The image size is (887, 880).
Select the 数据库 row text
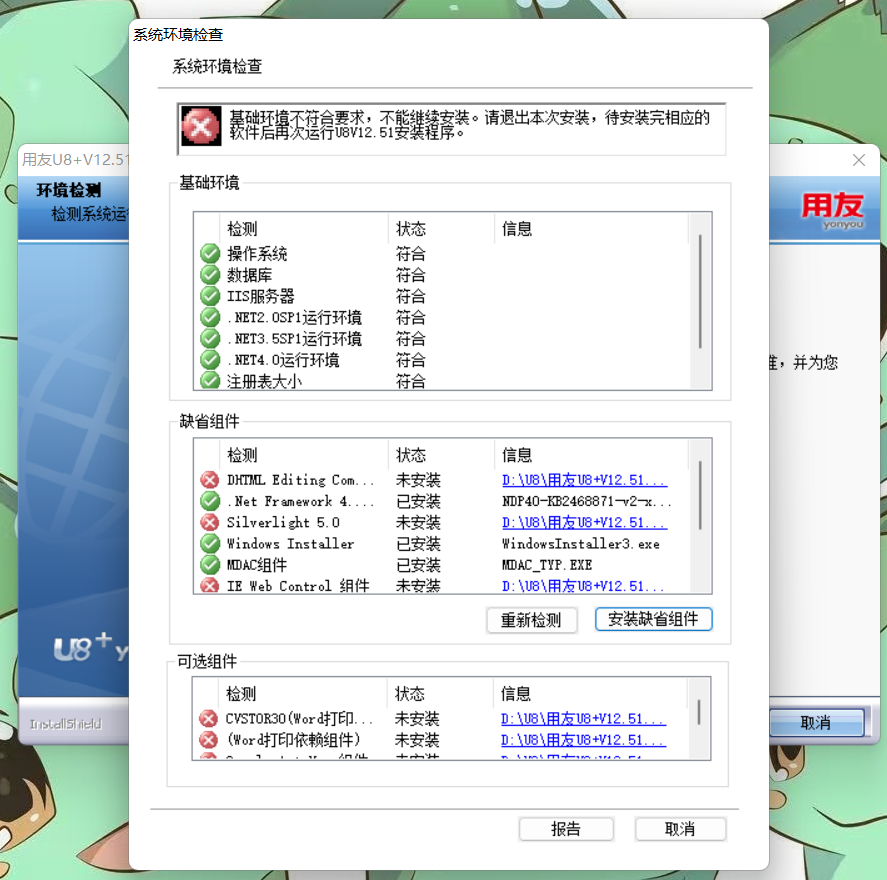[x=249, y=275]
